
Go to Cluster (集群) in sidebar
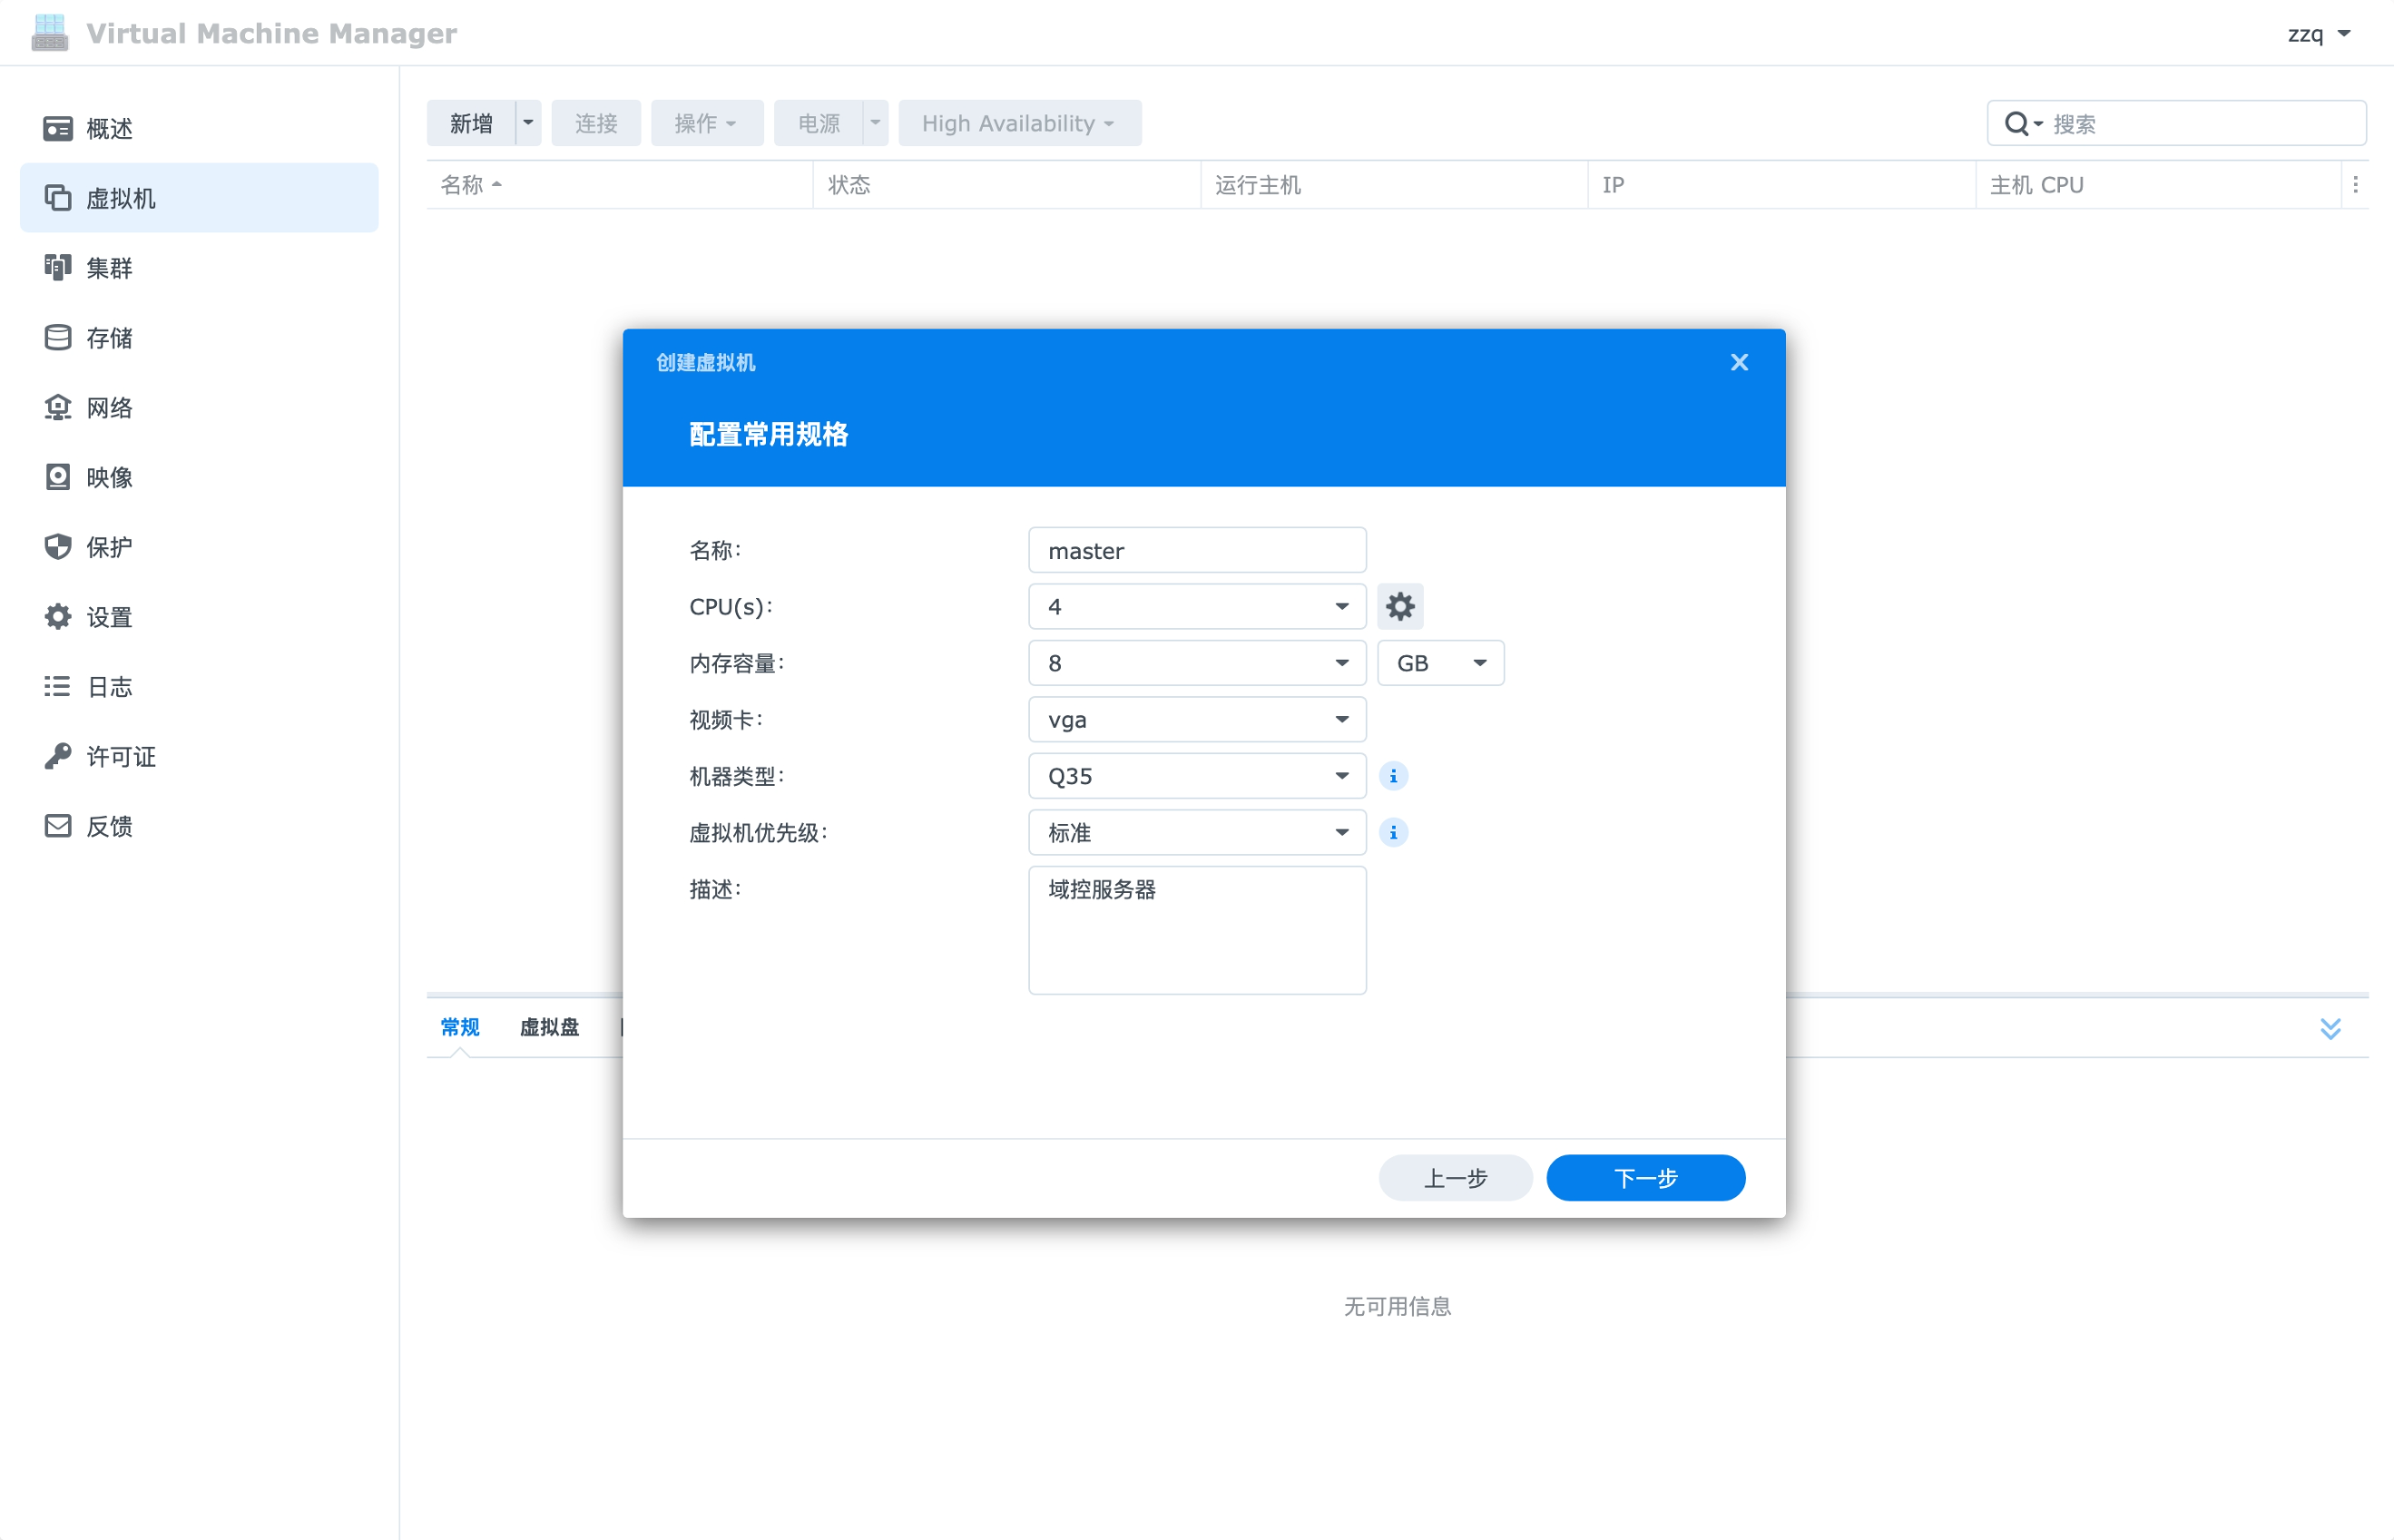(x=108, y=268)
